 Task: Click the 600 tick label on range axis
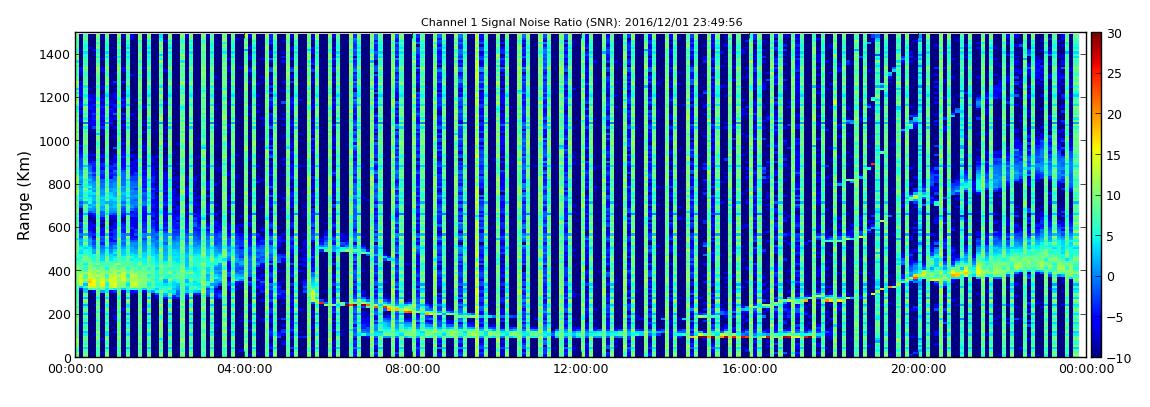(x=59, y=227)
